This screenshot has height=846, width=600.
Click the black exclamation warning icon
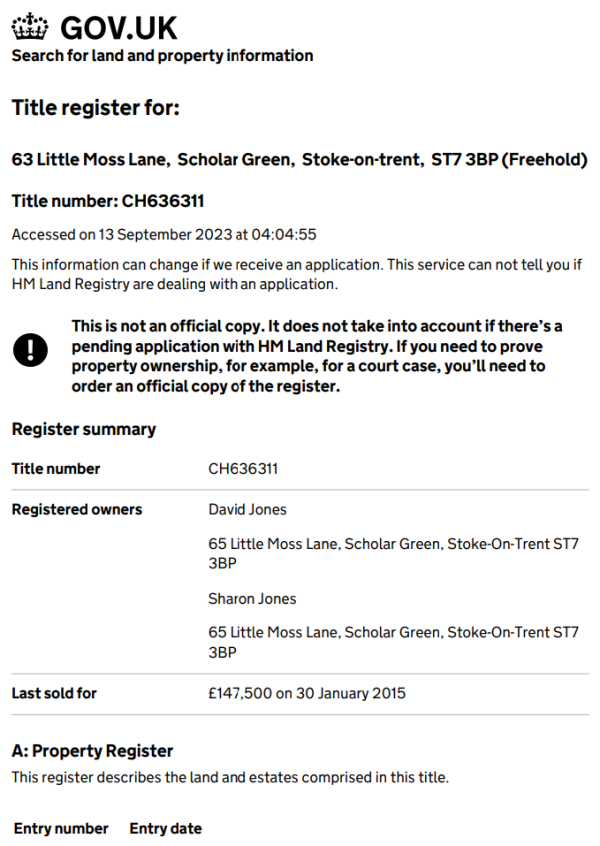[x=30, y=350]
